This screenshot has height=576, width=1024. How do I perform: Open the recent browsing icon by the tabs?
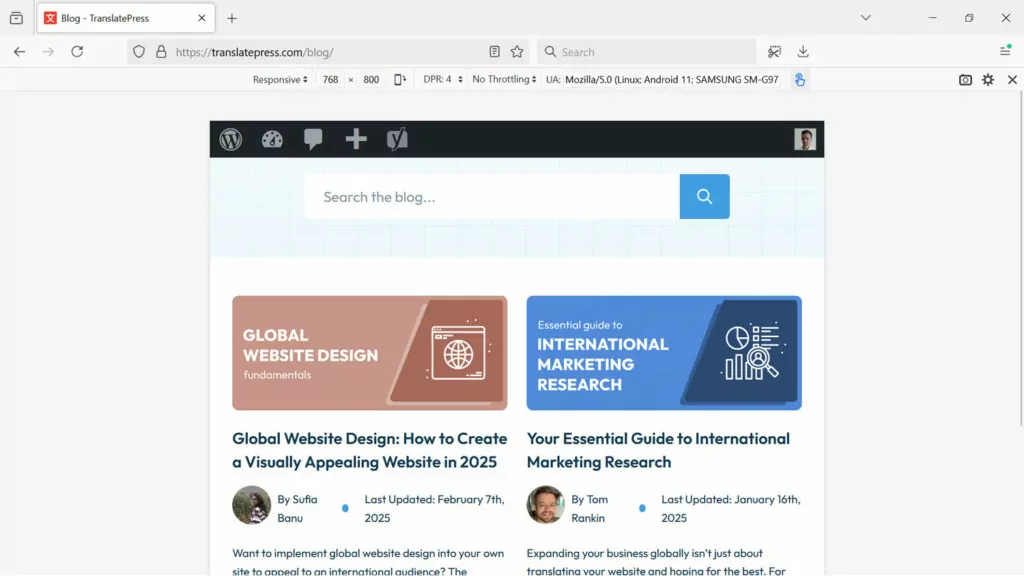point(16,18)
